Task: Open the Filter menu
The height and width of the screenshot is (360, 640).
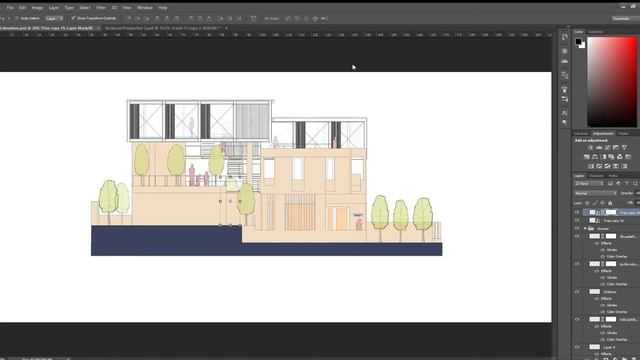Action: (x=101, y=7)
